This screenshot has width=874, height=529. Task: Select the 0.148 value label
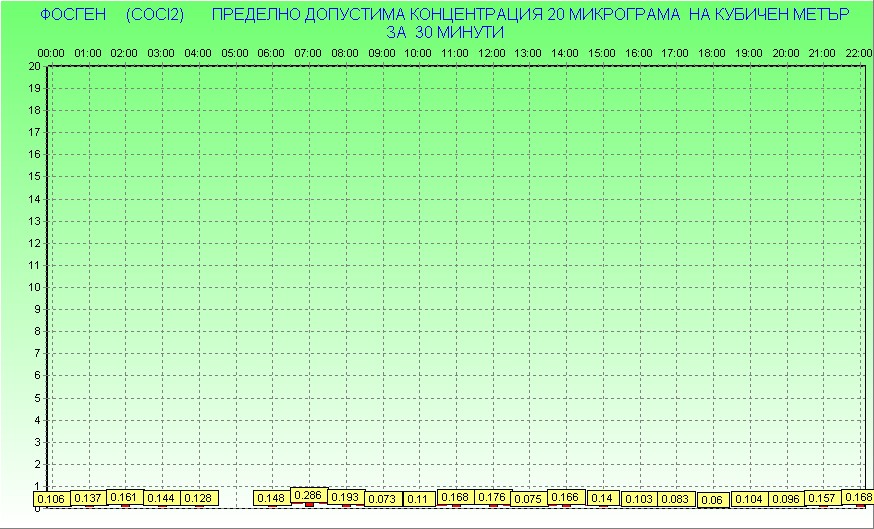[271, 498]
